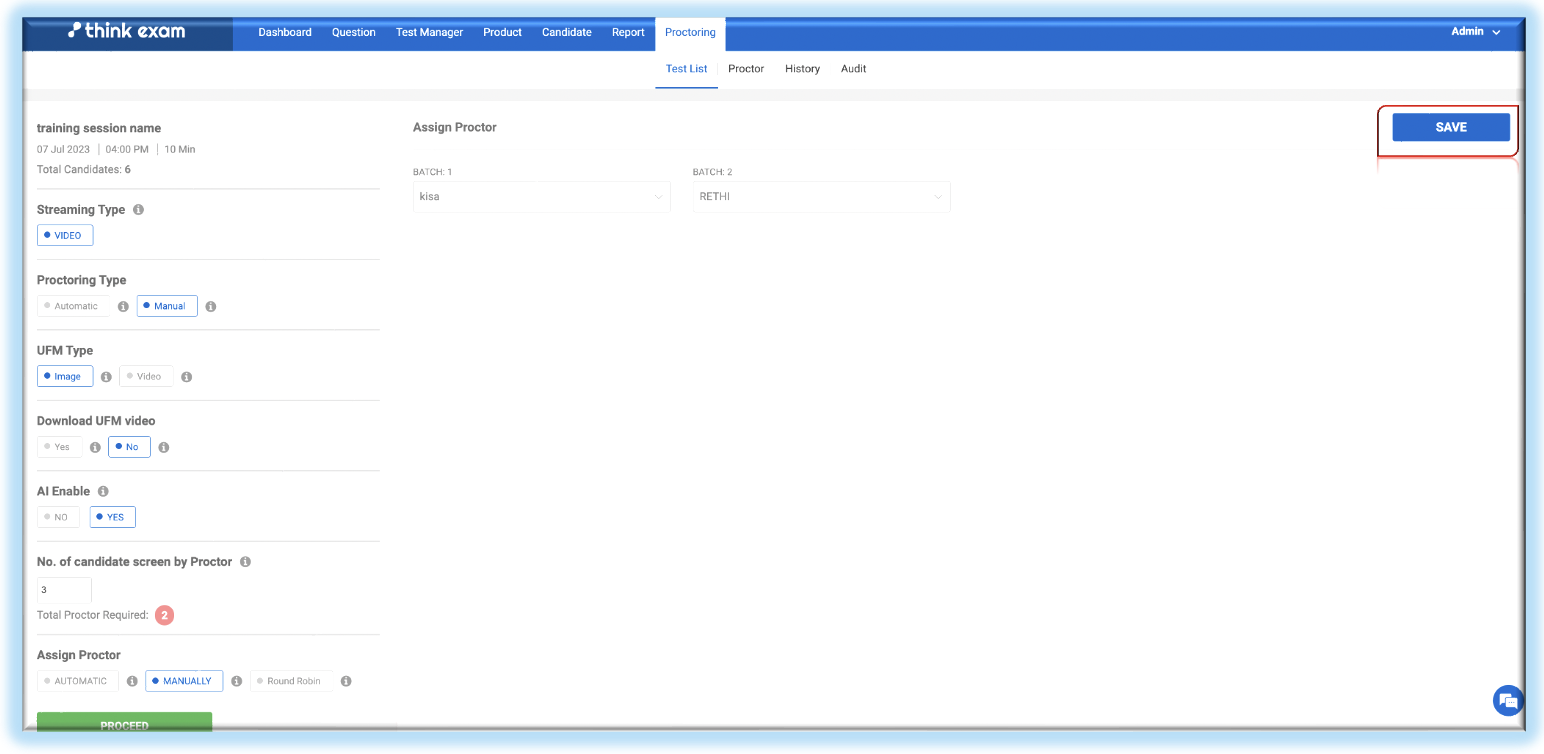Image resolution: width=1544 pixels, height=754 pixels.
Task: Select Automatic proctoring type
Action: click(x=71, y=306)
